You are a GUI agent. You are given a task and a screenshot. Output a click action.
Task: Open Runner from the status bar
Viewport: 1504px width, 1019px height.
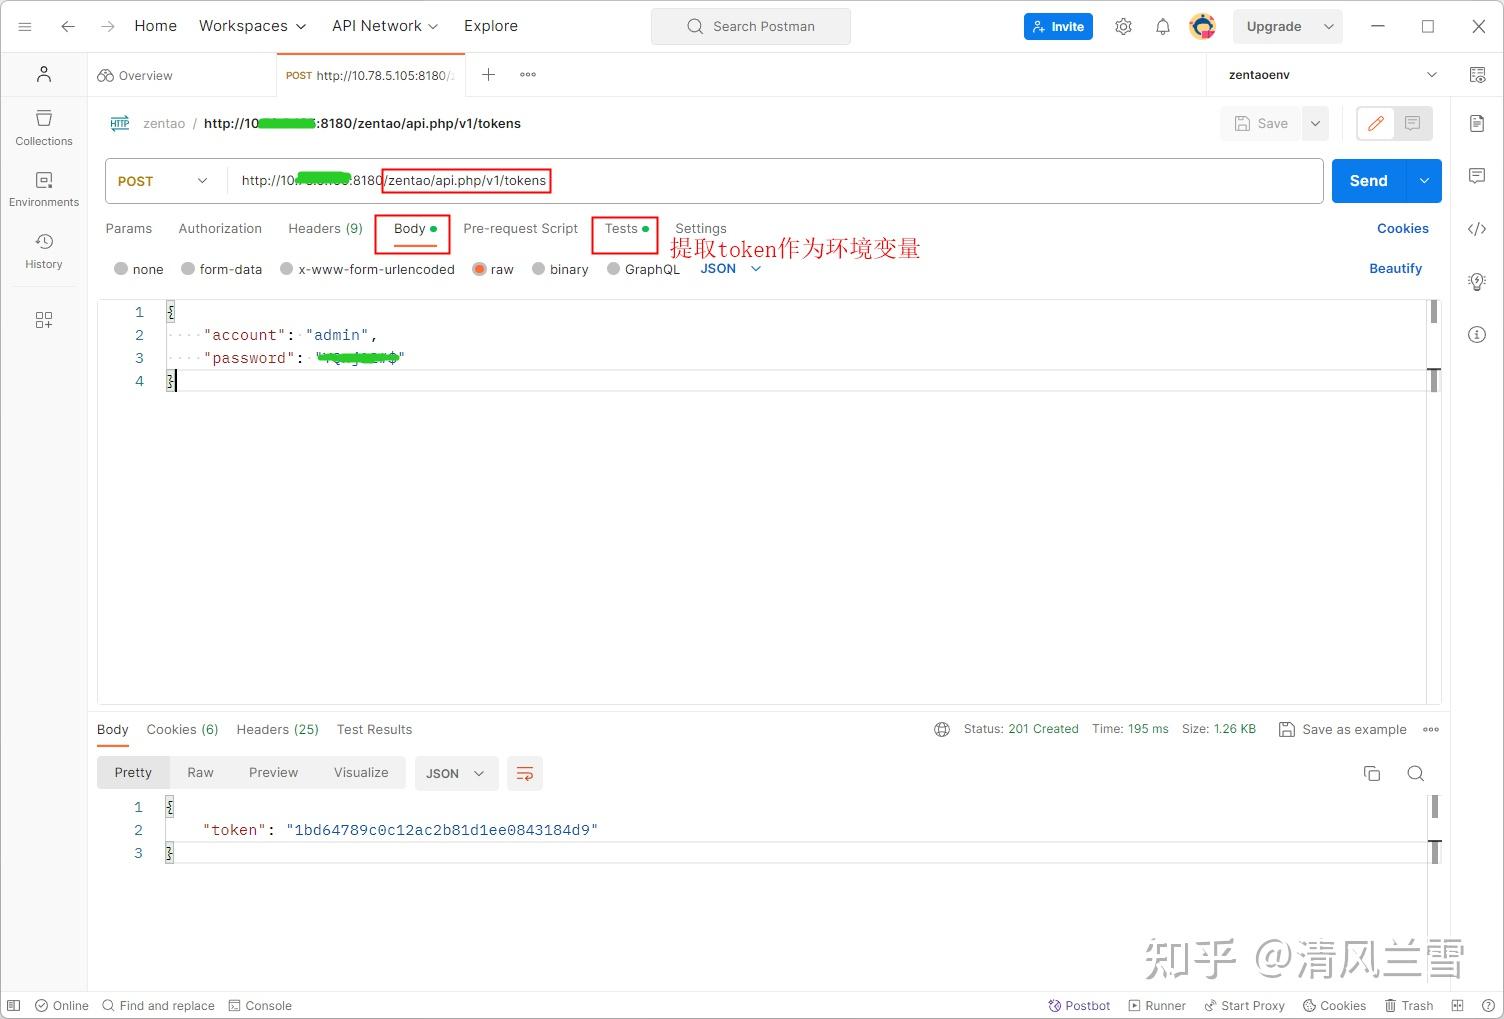pos(1157,1006)
